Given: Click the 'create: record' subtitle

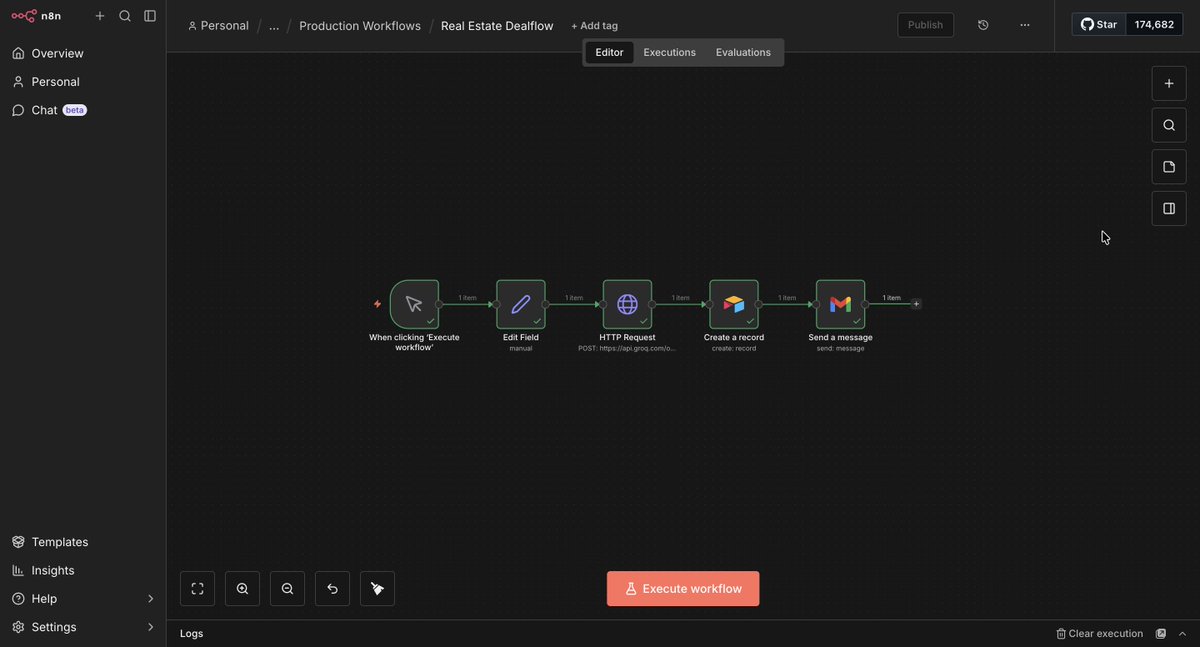Looking at the screenshot, I should pyautogui.click(x=734, y=349).
